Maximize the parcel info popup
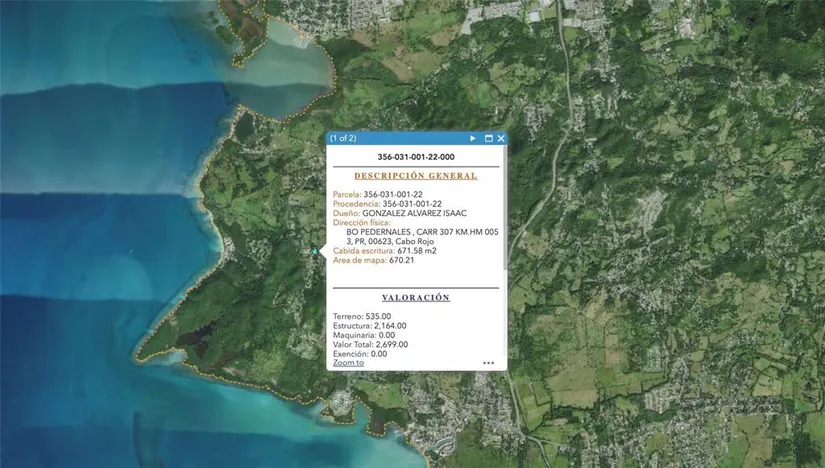825x468 pixels. tap(489, 138)
